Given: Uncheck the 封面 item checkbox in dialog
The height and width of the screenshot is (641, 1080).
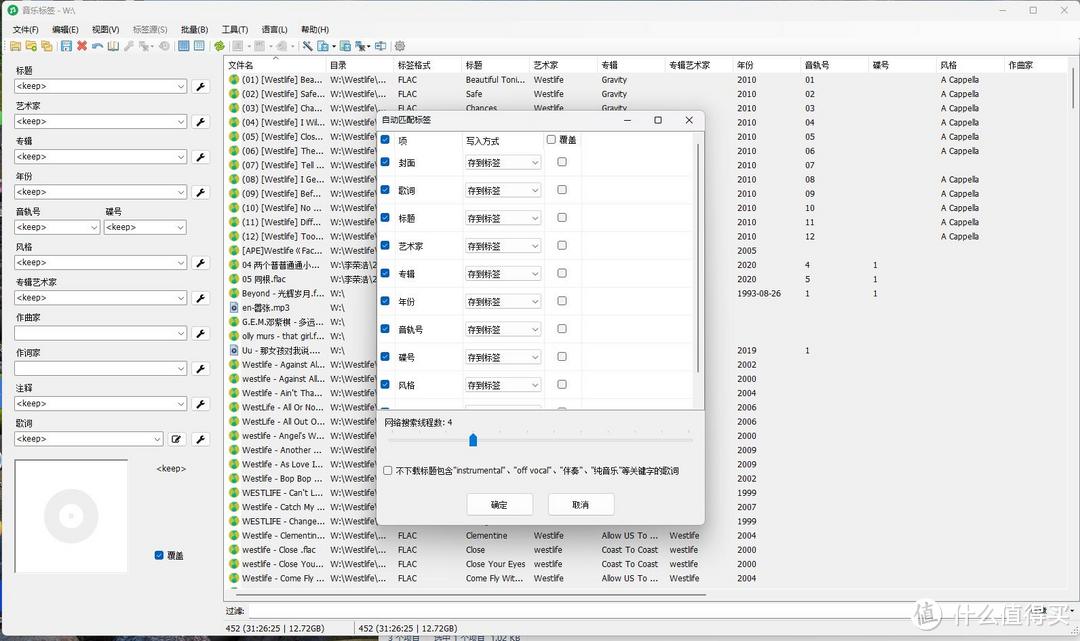Looking at the screenshot, I should 385,162.
